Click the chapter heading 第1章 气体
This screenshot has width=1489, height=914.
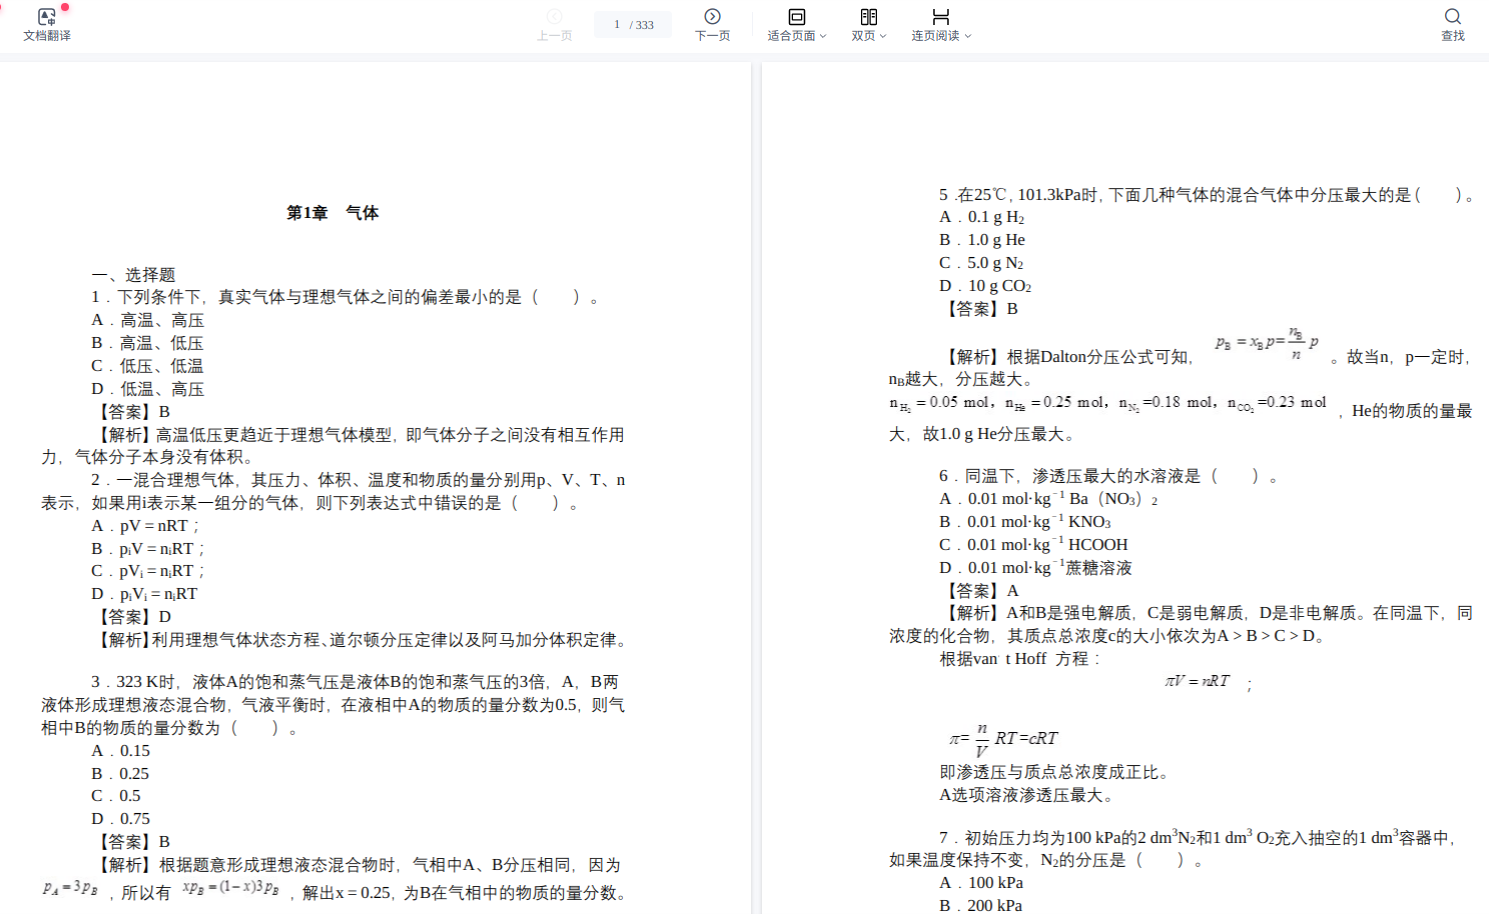pos(332,213)
